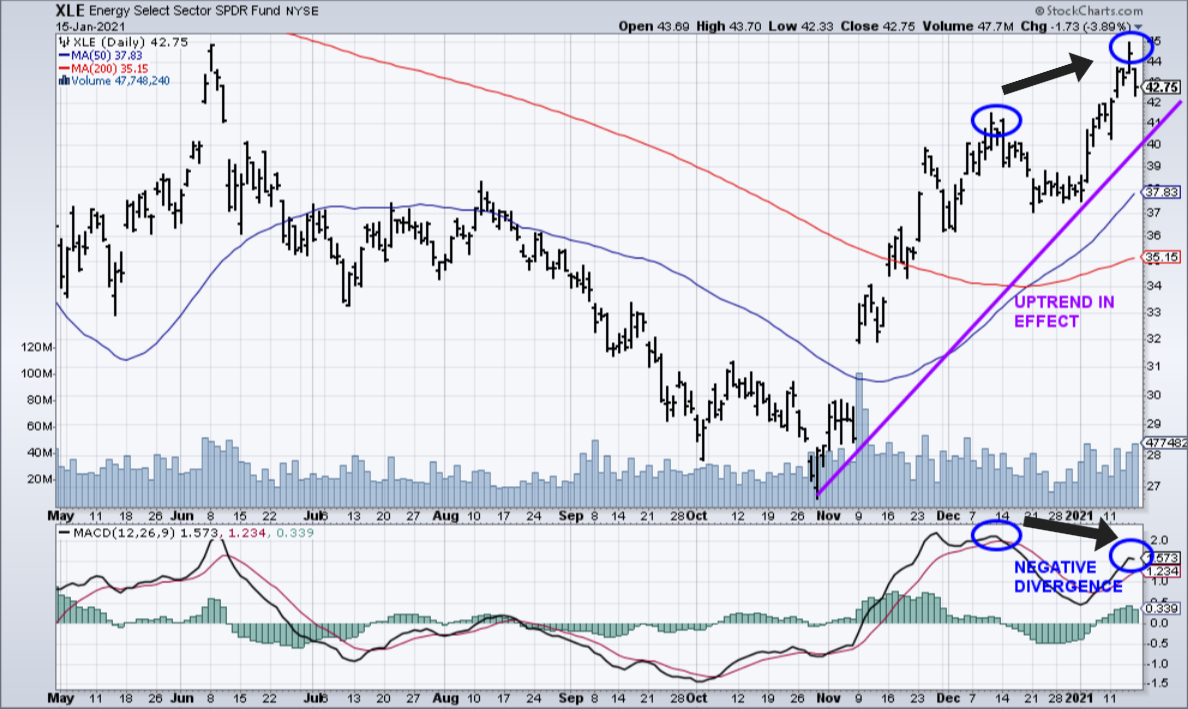Click the candlestick icon beside XLE (Daily)
The image size is (1188, 709).
coord(64,42)
